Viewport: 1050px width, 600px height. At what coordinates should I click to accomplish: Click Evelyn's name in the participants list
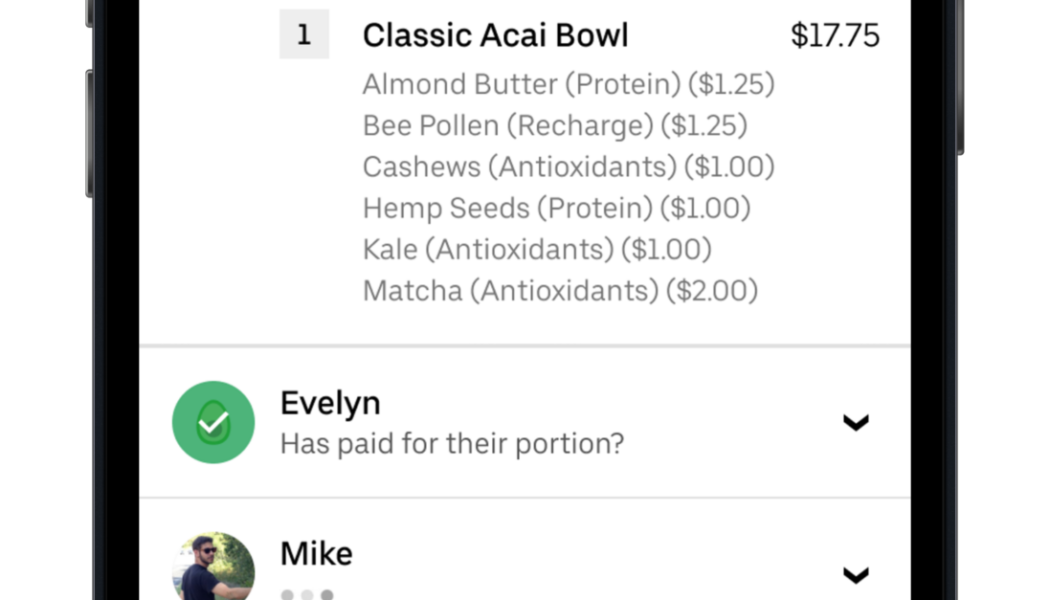pyautogui.click(x=331, y=402)
